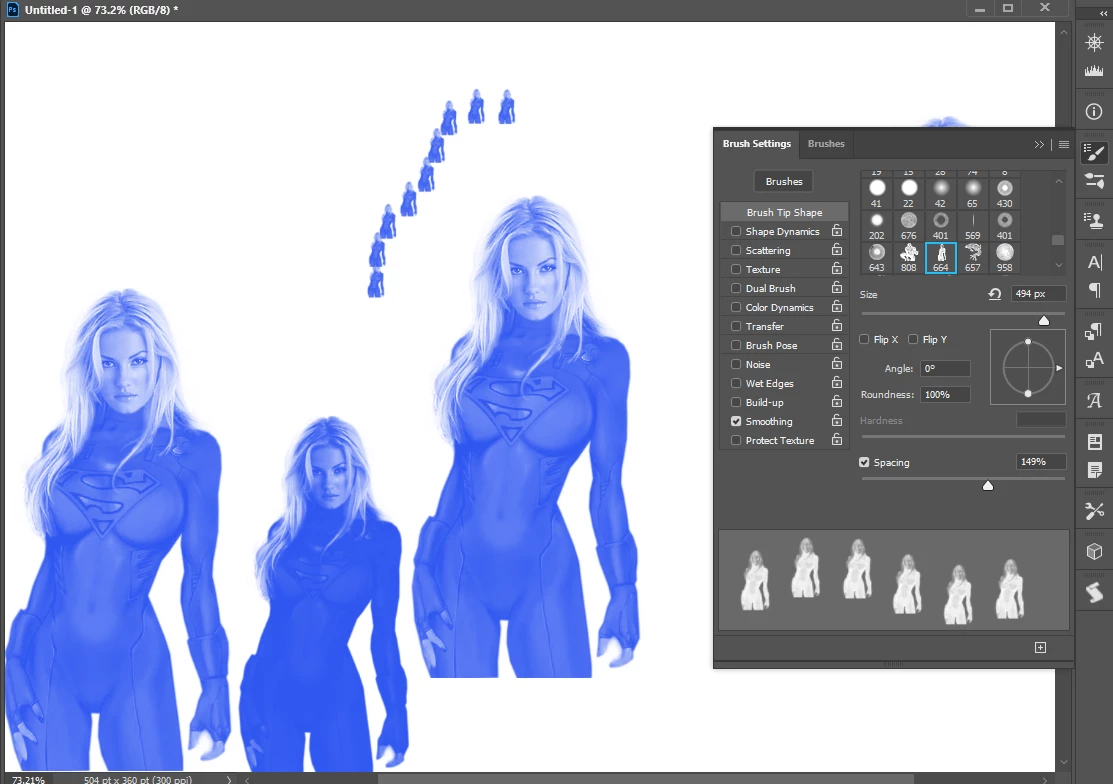Screen dimensions: 1113x784
Task: Click the brush tip list up arrow
Action: pos(1058,182)
